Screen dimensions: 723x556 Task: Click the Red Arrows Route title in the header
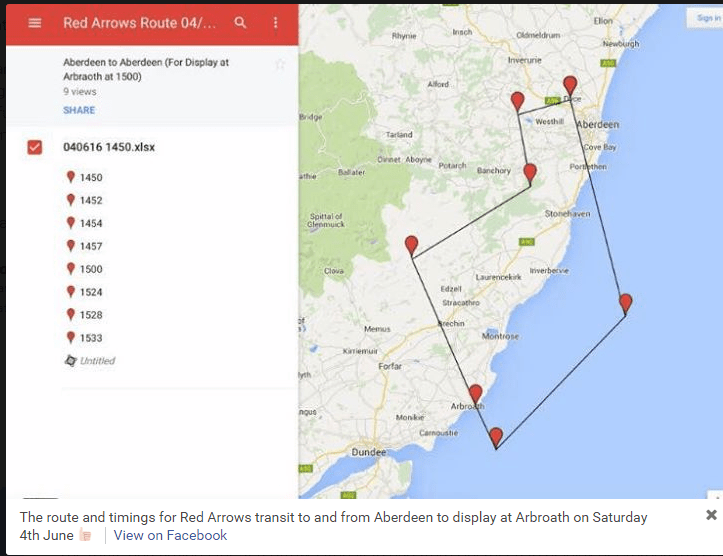(139, 23)
